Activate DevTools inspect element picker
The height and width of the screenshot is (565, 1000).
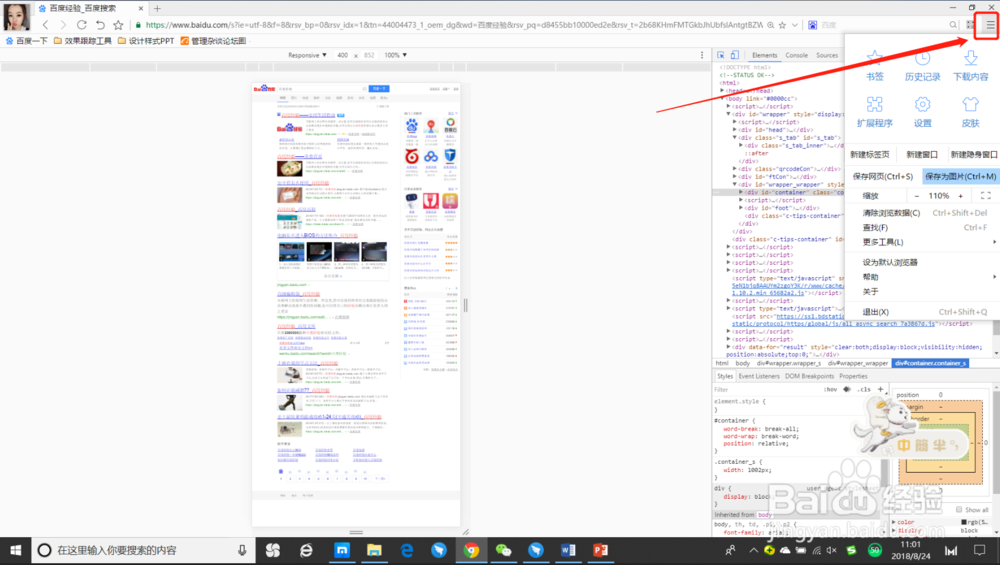[x=721, y=55]
